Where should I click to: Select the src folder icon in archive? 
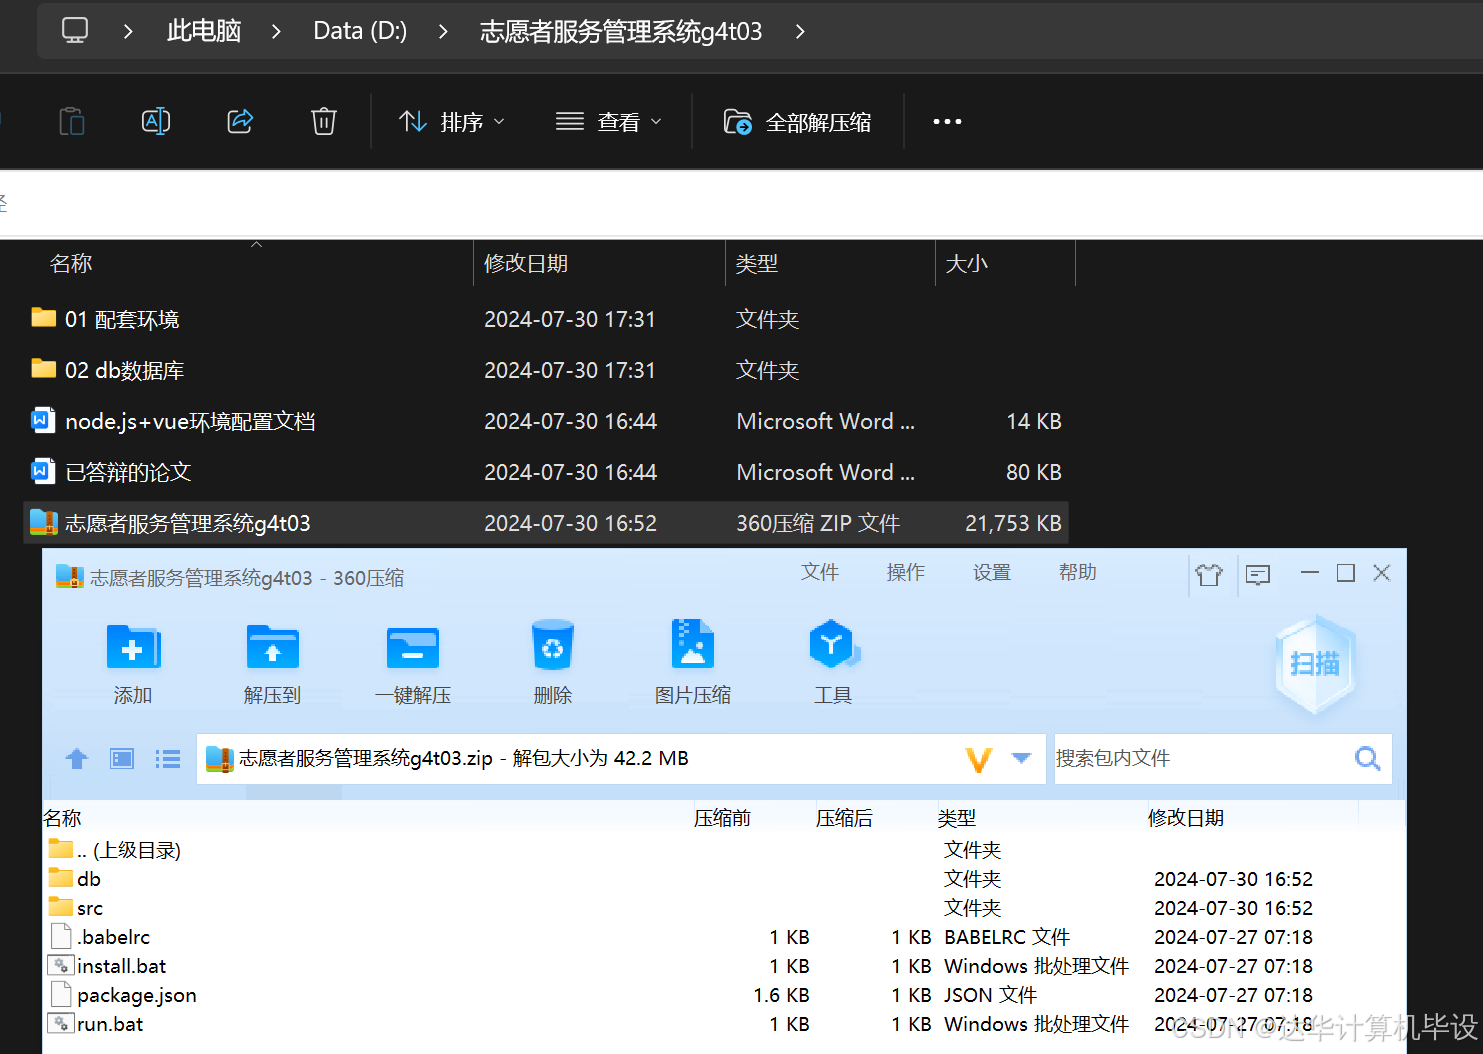click(61, 907)
